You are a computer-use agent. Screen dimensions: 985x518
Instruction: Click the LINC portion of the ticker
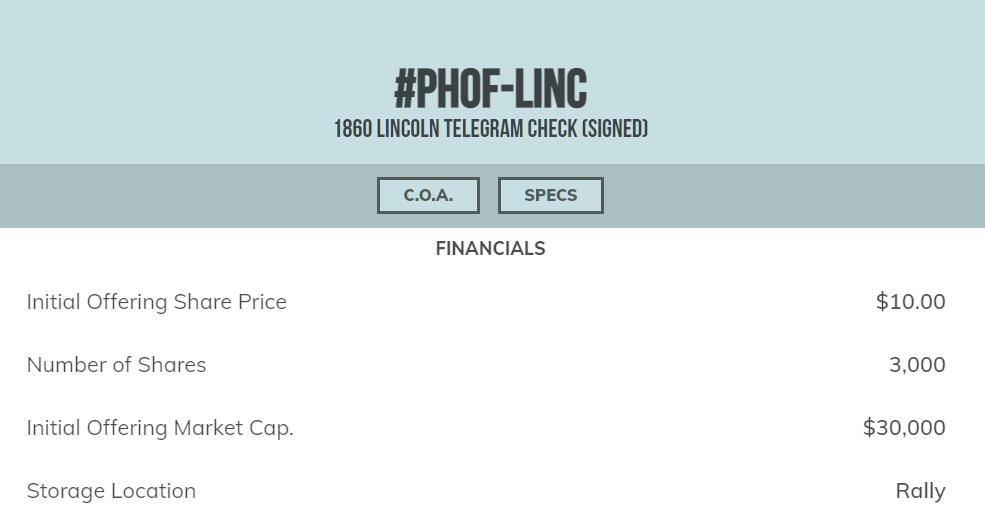pyautogui.click(x=552, y=89)
